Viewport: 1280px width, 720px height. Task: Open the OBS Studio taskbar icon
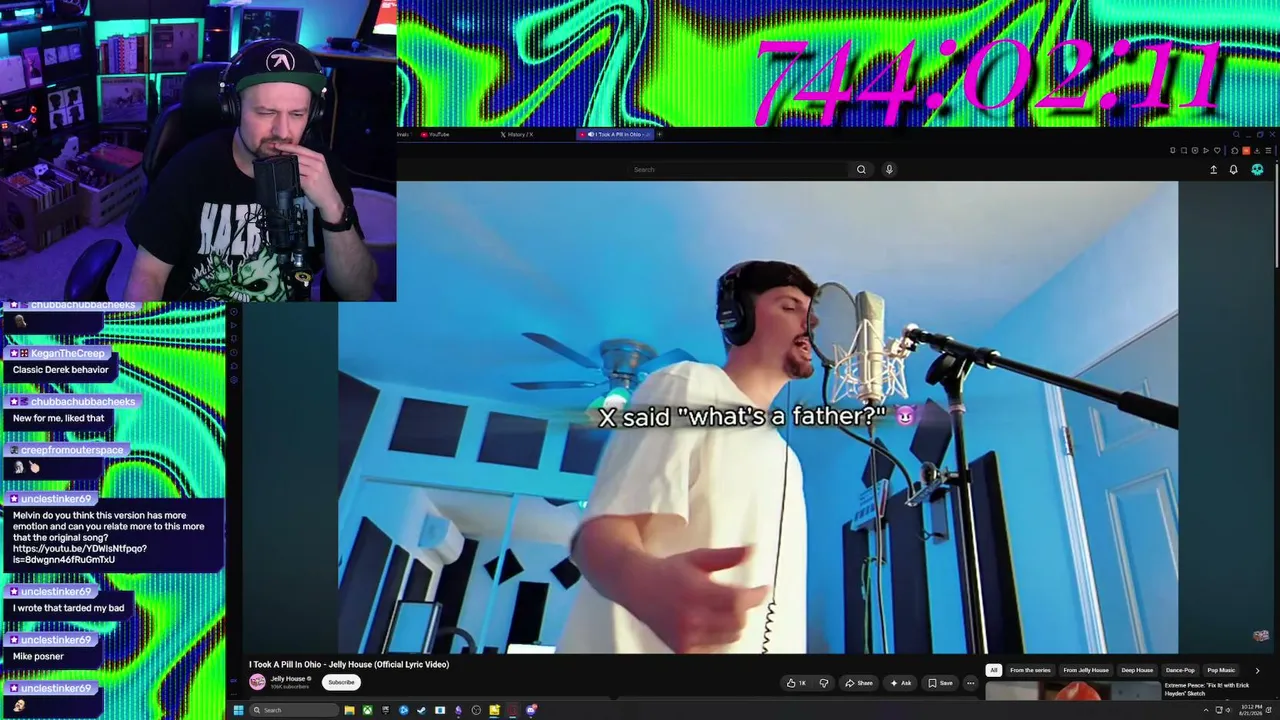pos(476,710)
